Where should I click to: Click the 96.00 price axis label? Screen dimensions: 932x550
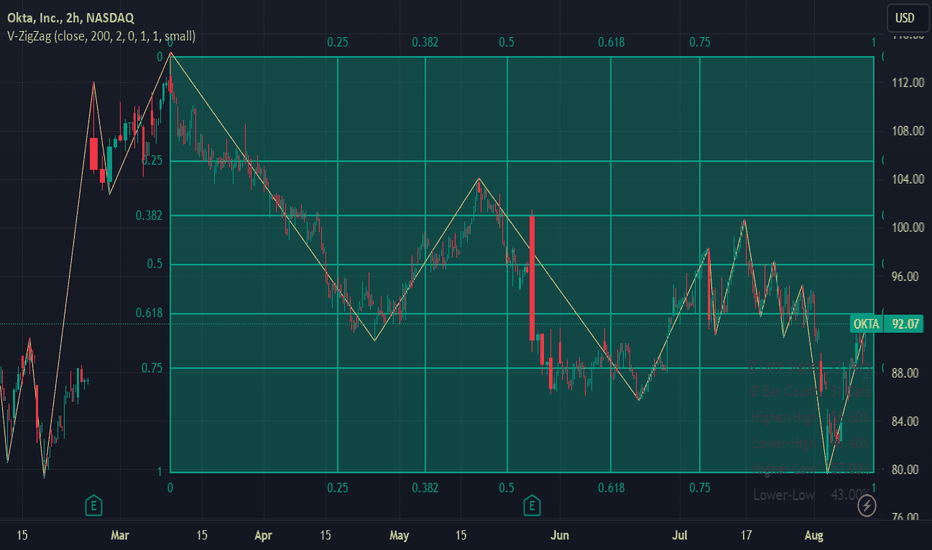point(908,276)
